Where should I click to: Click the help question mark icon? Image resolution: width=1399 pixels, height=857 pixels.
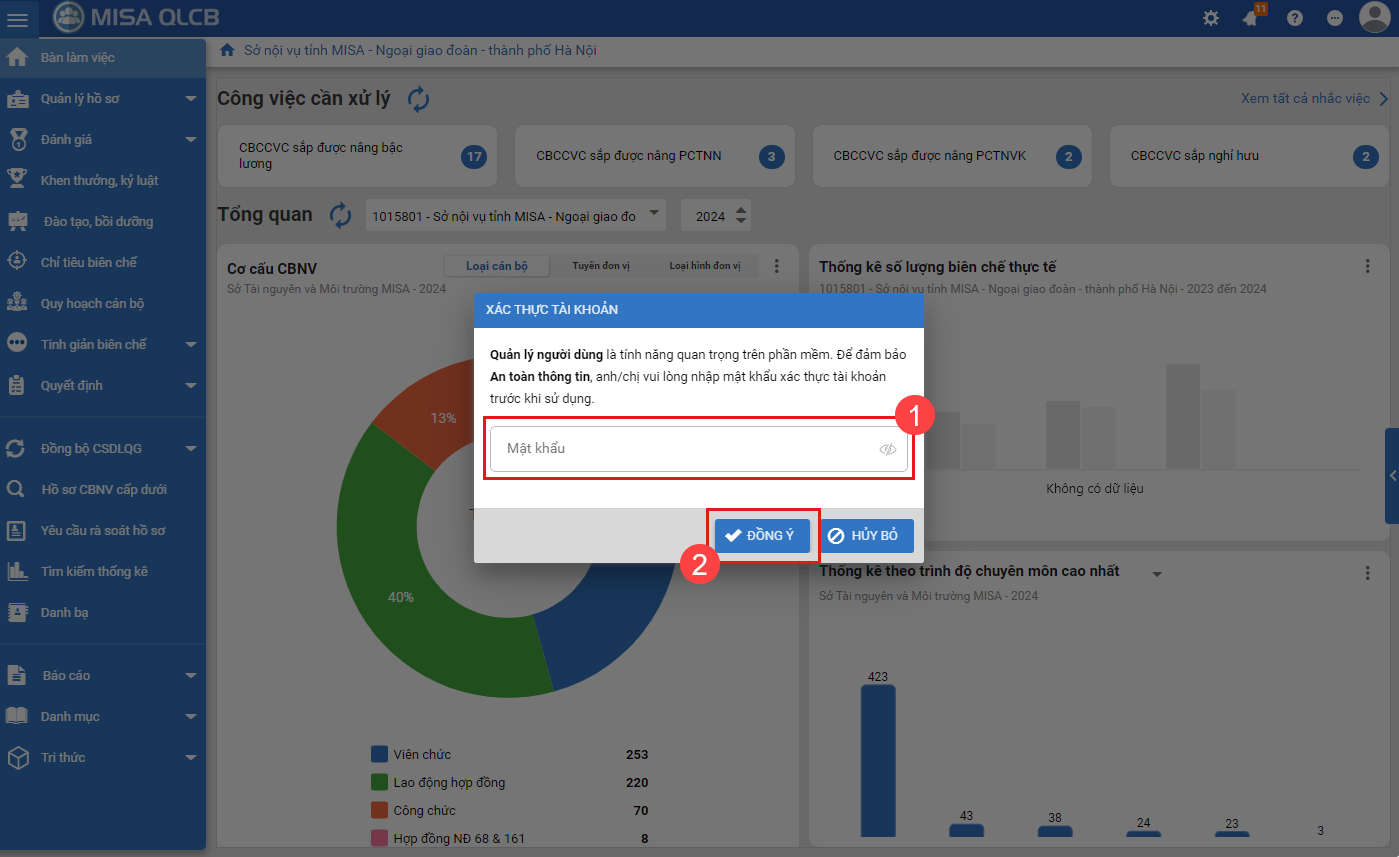click(x=1295, y=18)
